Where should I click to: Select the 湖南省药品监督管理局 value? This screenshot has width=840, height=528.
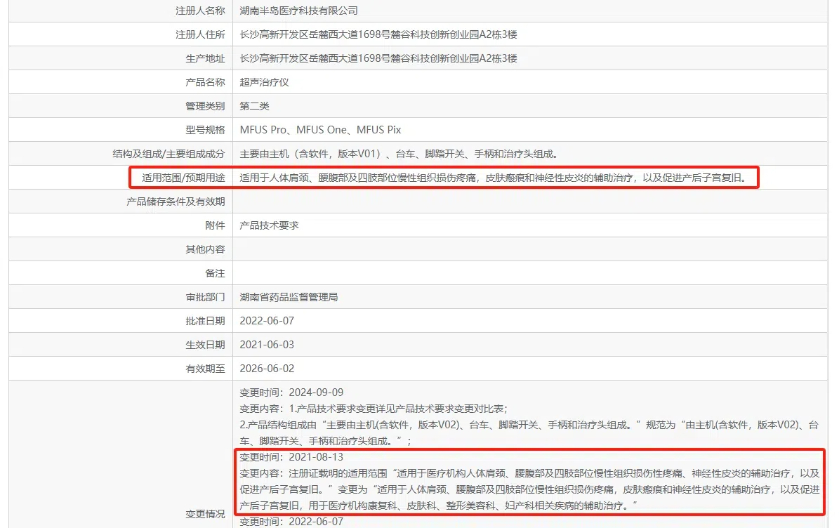[289, 297]
